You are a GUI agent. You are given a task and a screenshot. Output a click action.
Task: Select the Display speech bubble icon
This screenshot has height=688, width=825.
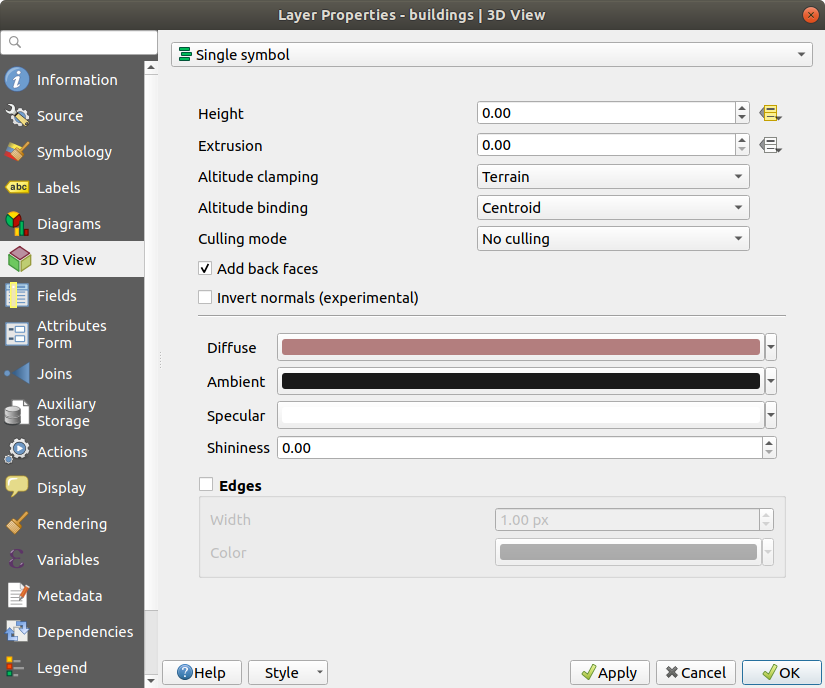(17, 487)
